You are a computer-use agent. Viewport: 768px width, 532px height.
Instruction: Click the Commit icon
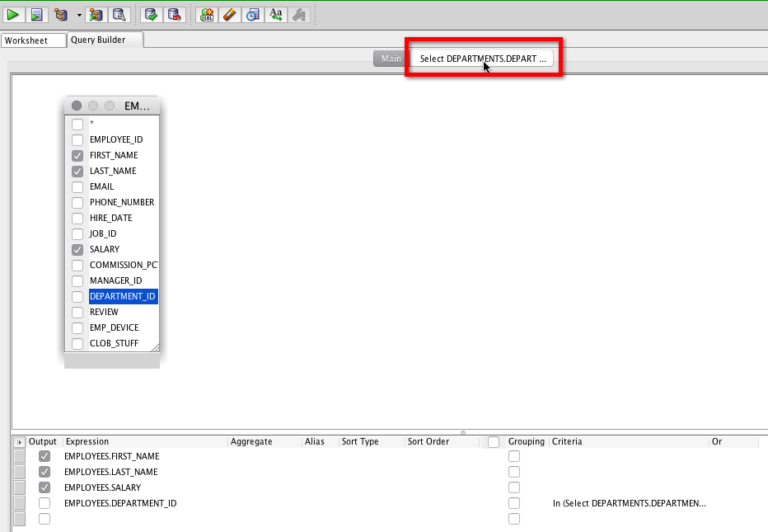151,15
